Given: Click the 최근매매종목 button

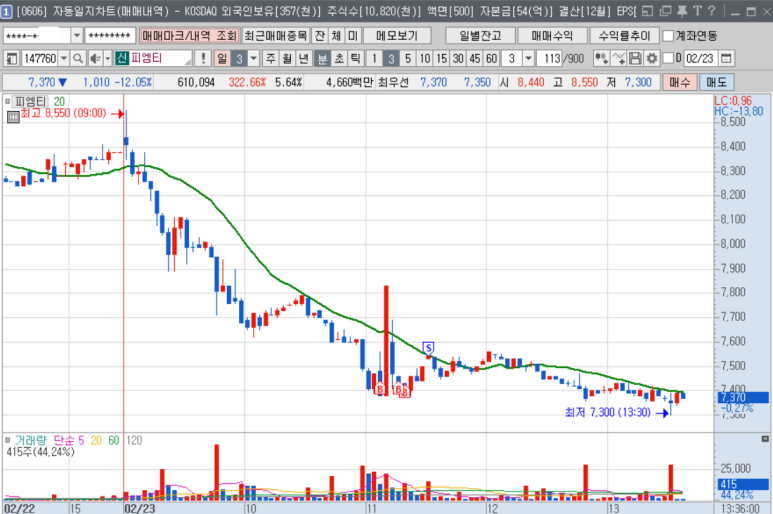Looking at the screenshot, I should click(x=275, y=35).
